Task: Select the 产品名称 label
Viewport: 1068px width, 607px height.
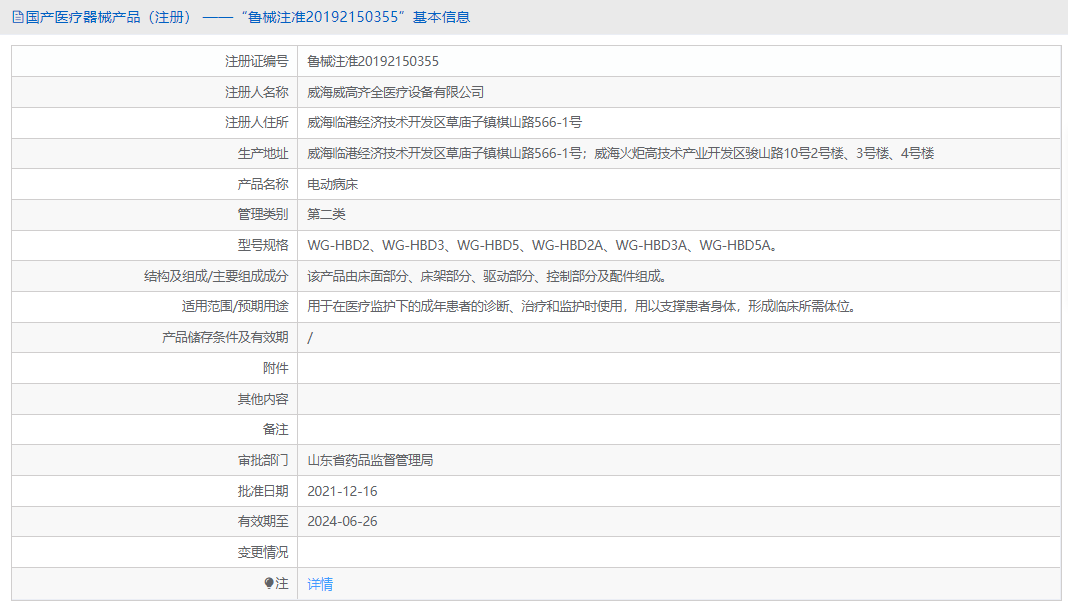Action: pyautogui.click(x=263, y=184)
